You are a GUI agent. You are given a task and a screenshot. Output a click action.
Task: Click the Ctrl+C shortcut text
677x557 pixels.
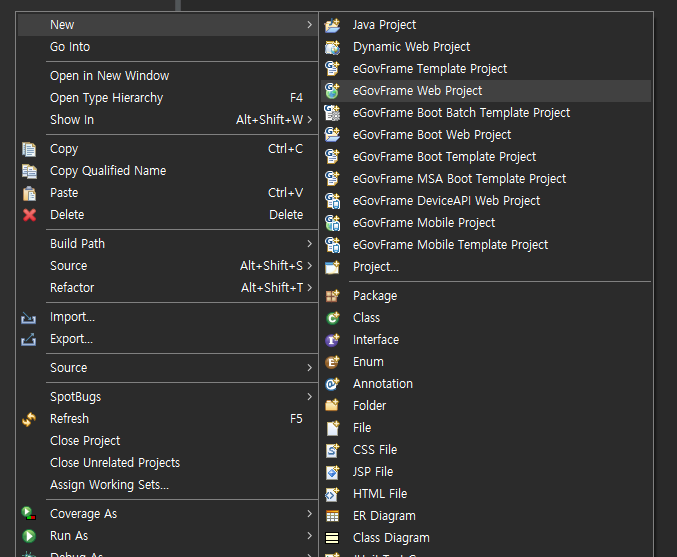285,149
